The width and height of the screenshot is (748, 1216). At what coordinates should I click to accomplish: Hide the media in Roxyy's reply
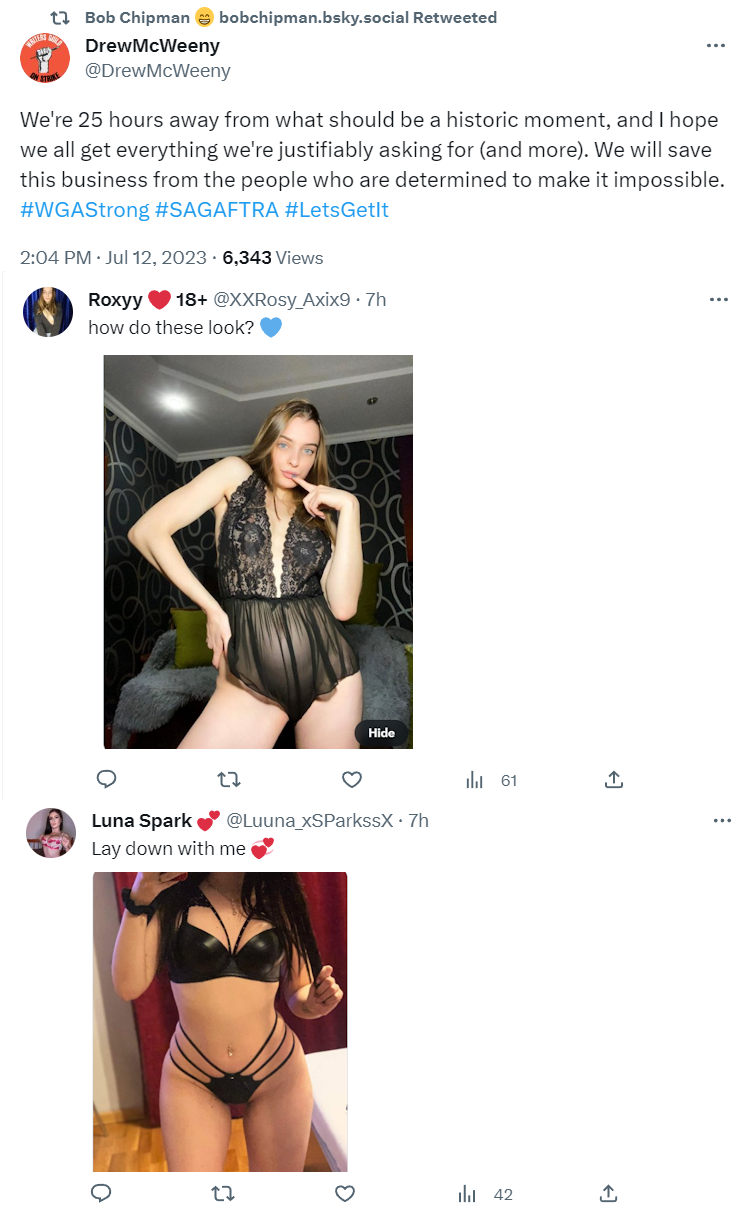coord(382,733)
